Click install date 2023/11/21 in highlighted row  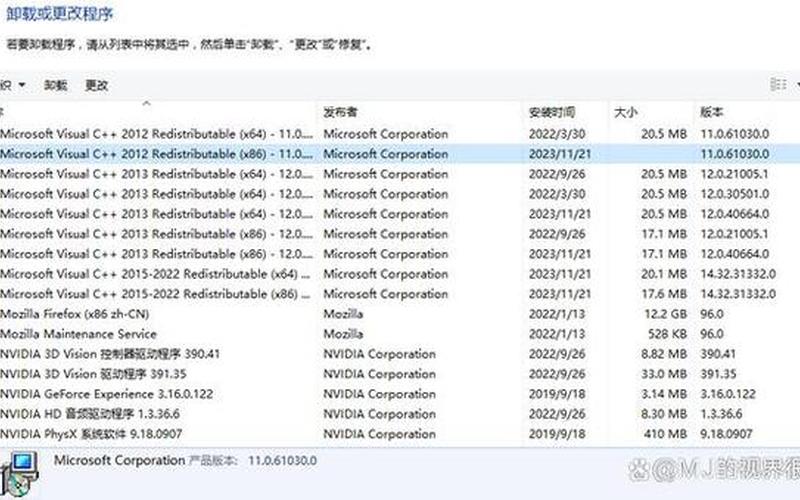(x=560, y=154)
